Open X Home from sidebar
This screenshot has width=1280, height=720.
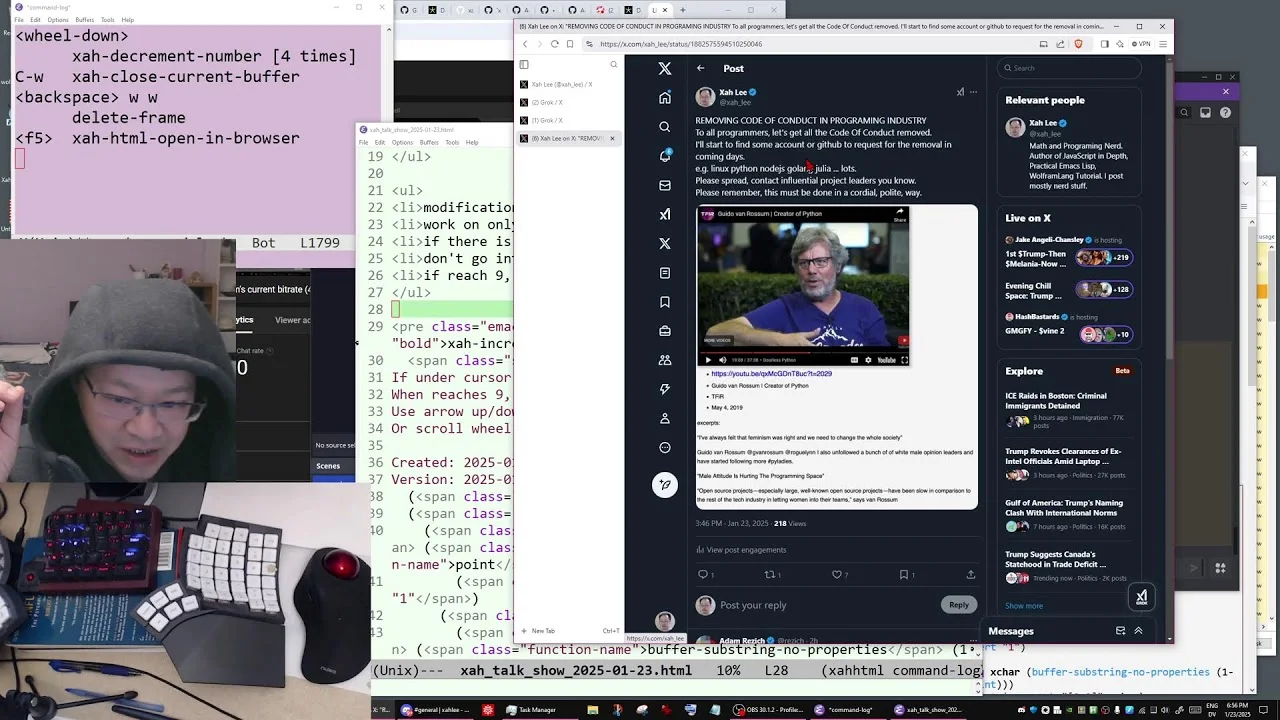coord(665,98)
